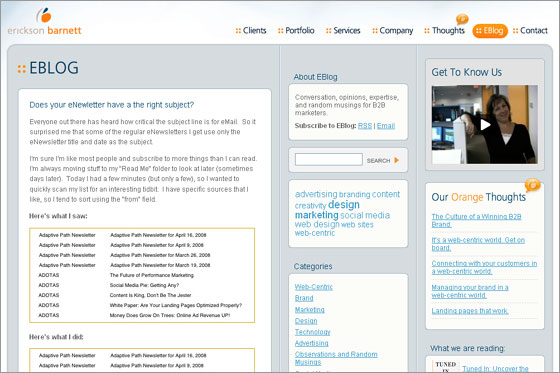Viewport: 560px width, 373px height.
Task: Click the orange search arrow icon
Action: (396, 160)
